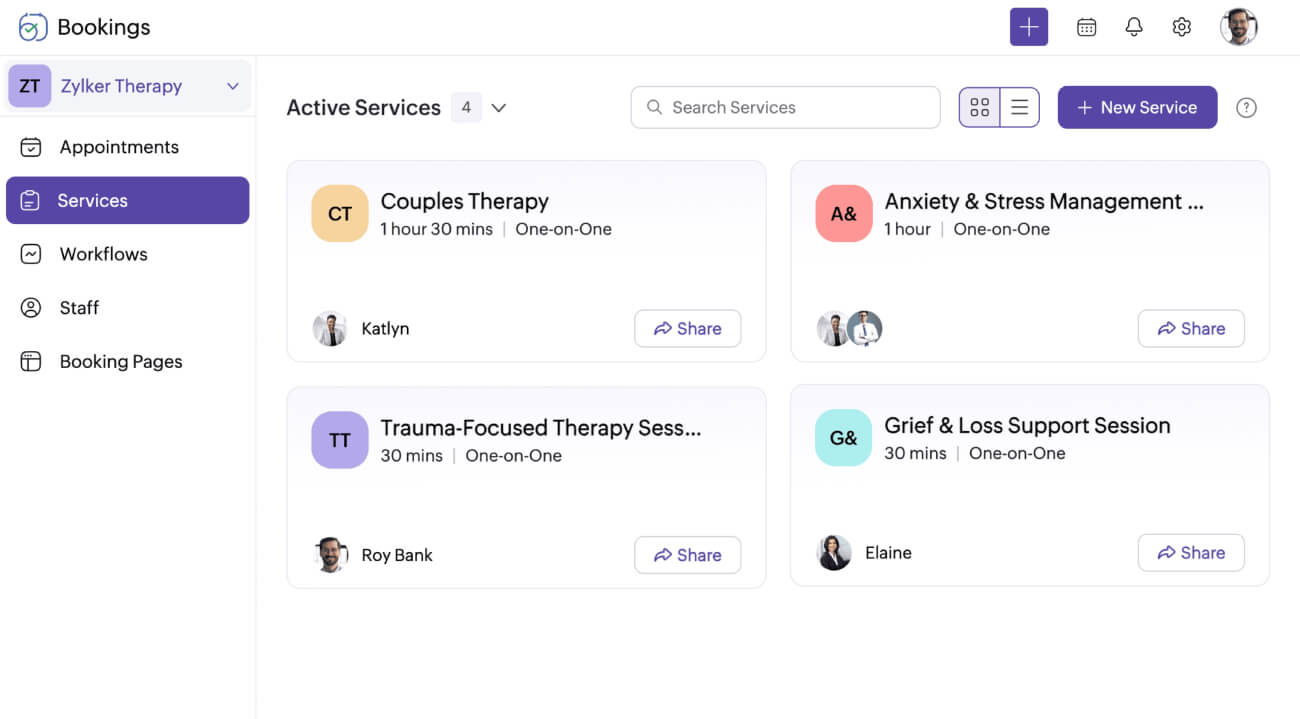Open the Active Services filter dropdown
This screenshot has width=1300, height=719.
pos(499,107)
